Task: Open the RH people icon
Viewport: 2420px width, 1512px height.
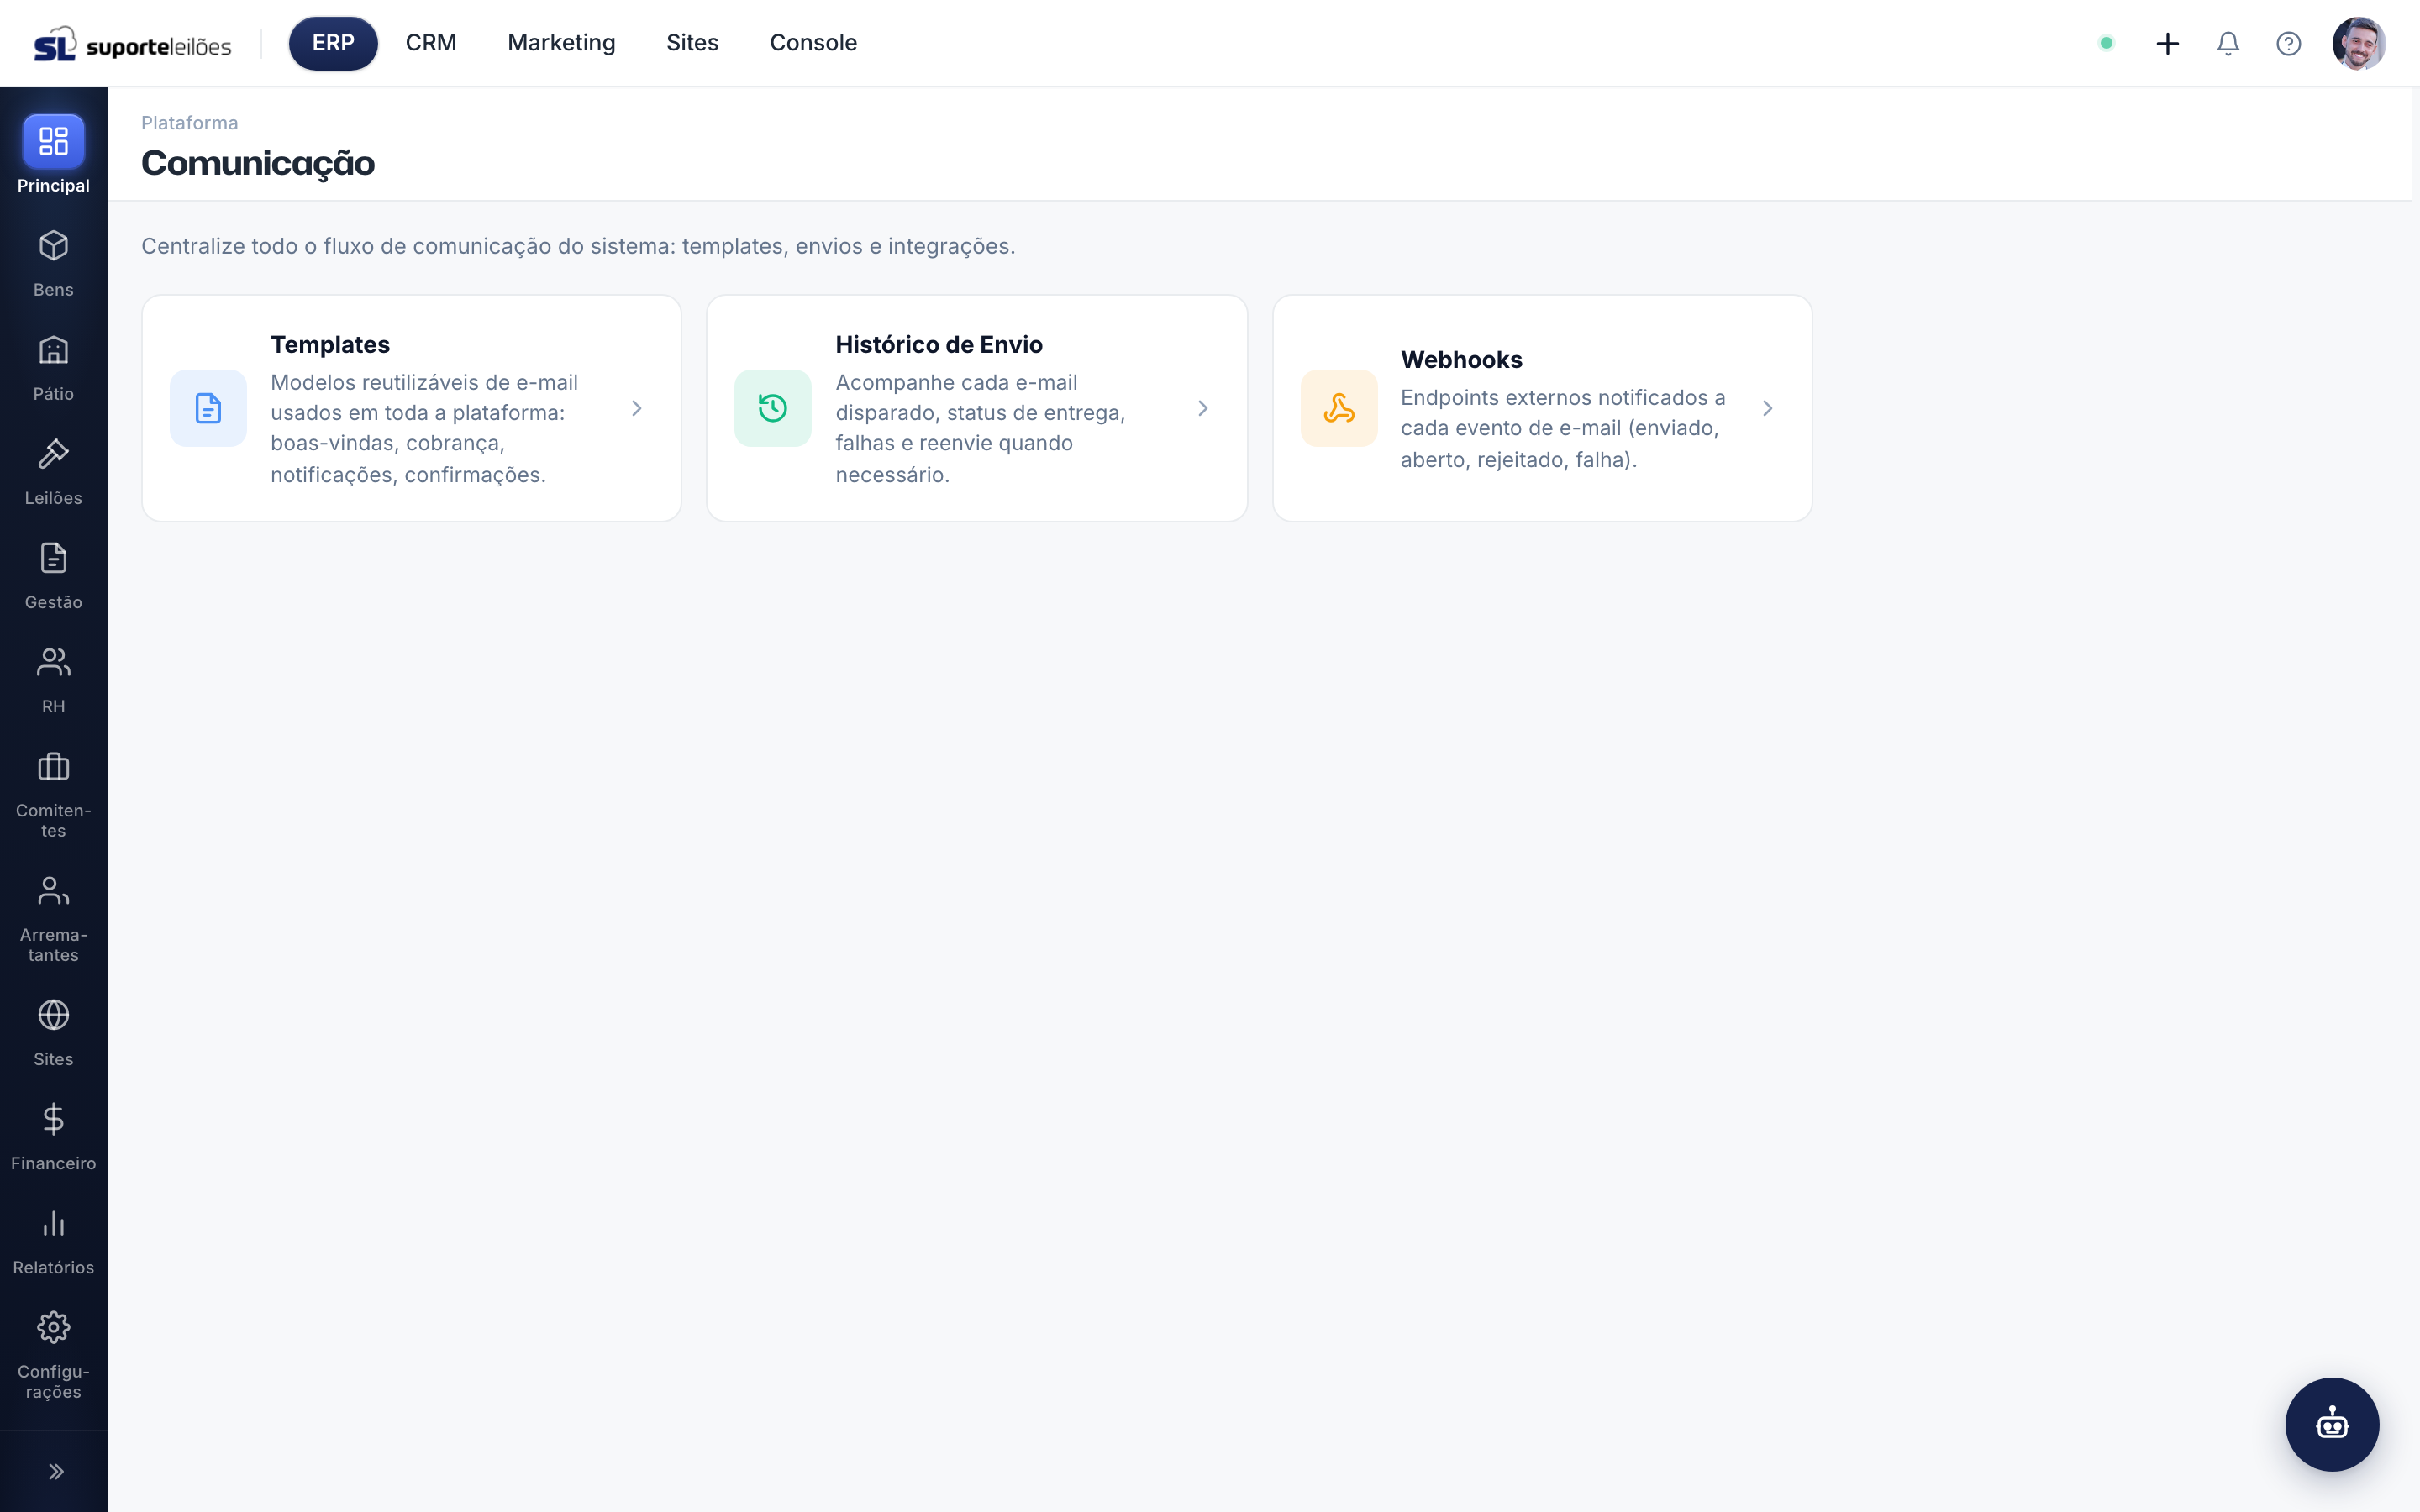Action: 53,662
